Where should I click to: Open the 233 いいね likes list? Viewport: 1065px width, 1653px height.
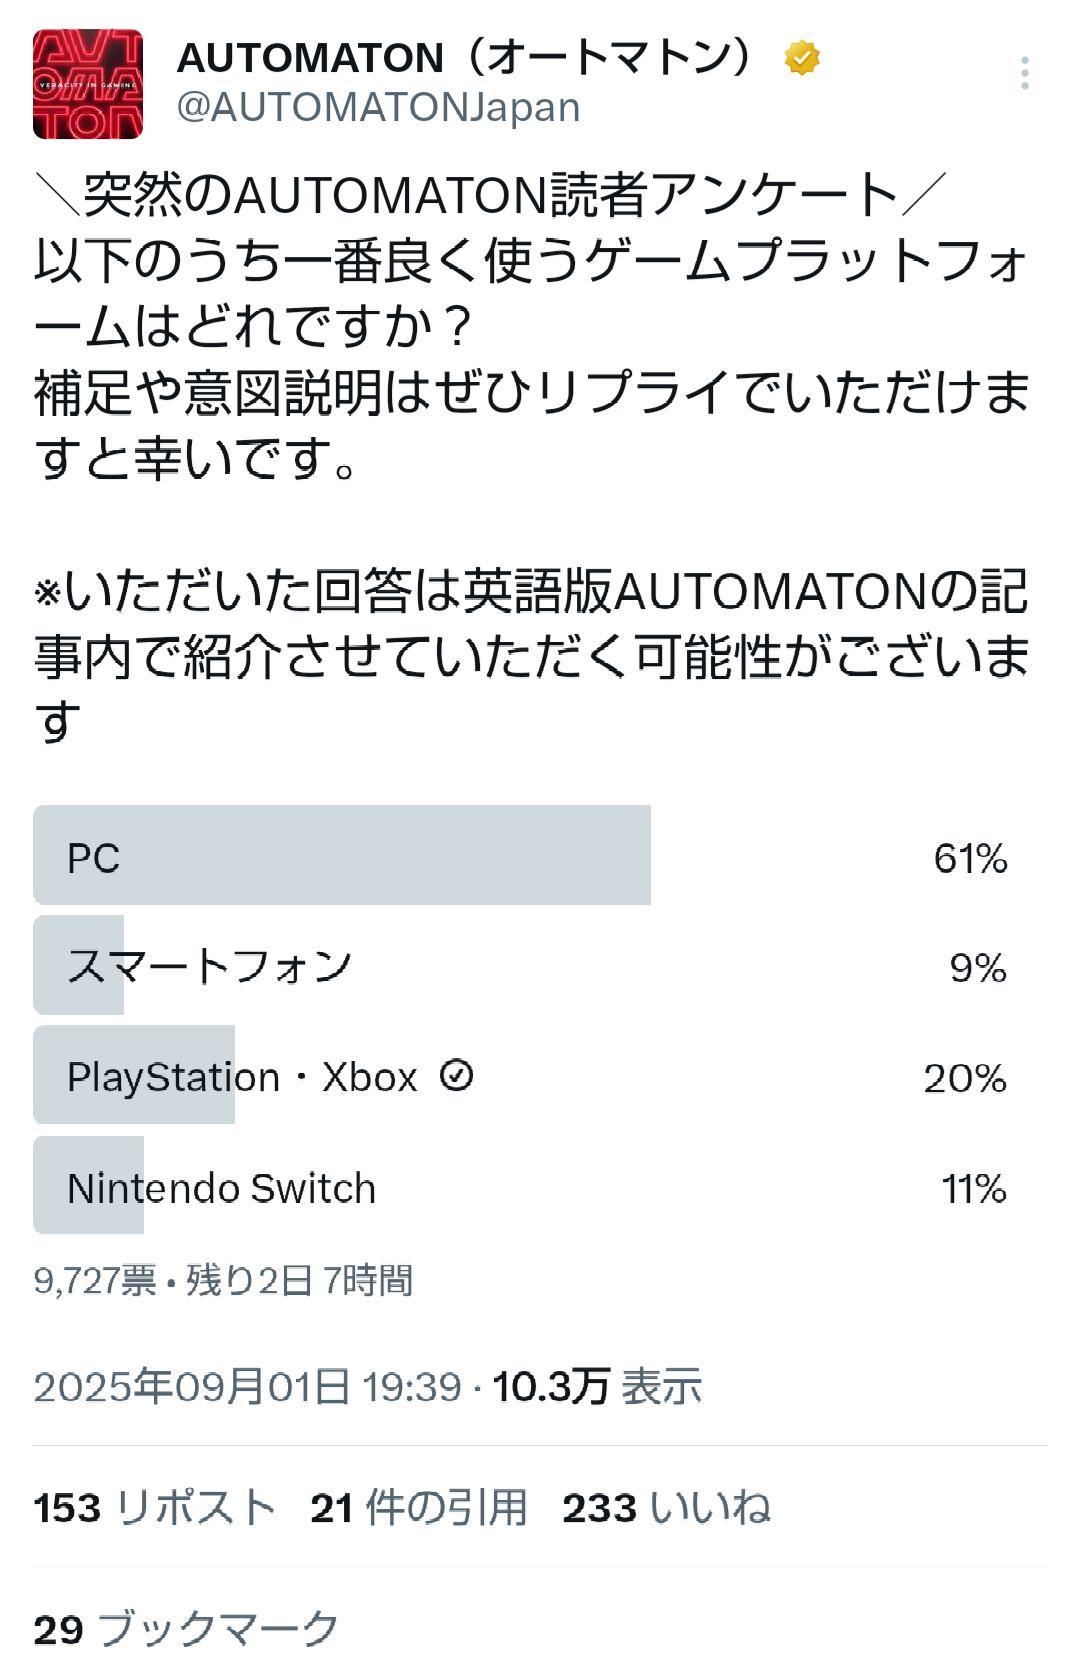pos(666,1508)
